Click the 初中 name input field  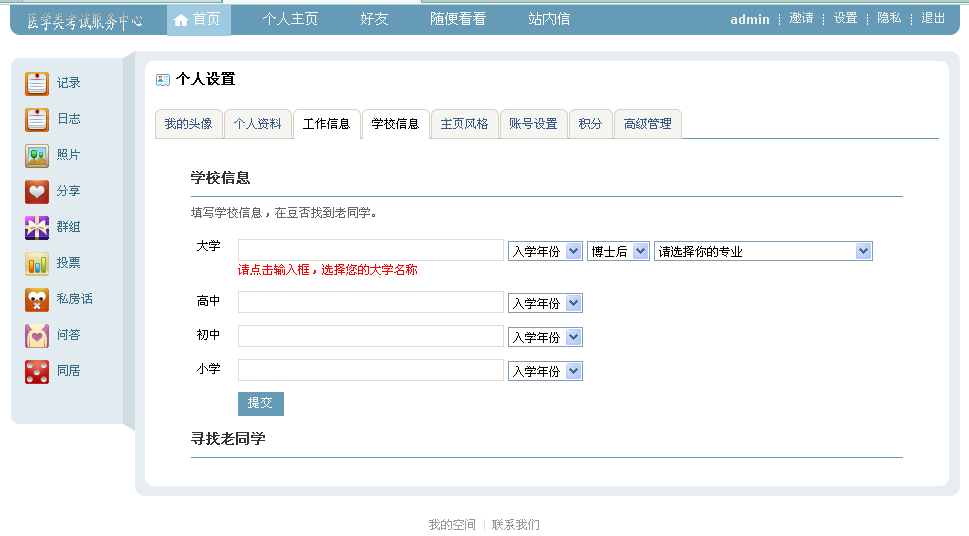pyautogui.click(x=371, y=336)
